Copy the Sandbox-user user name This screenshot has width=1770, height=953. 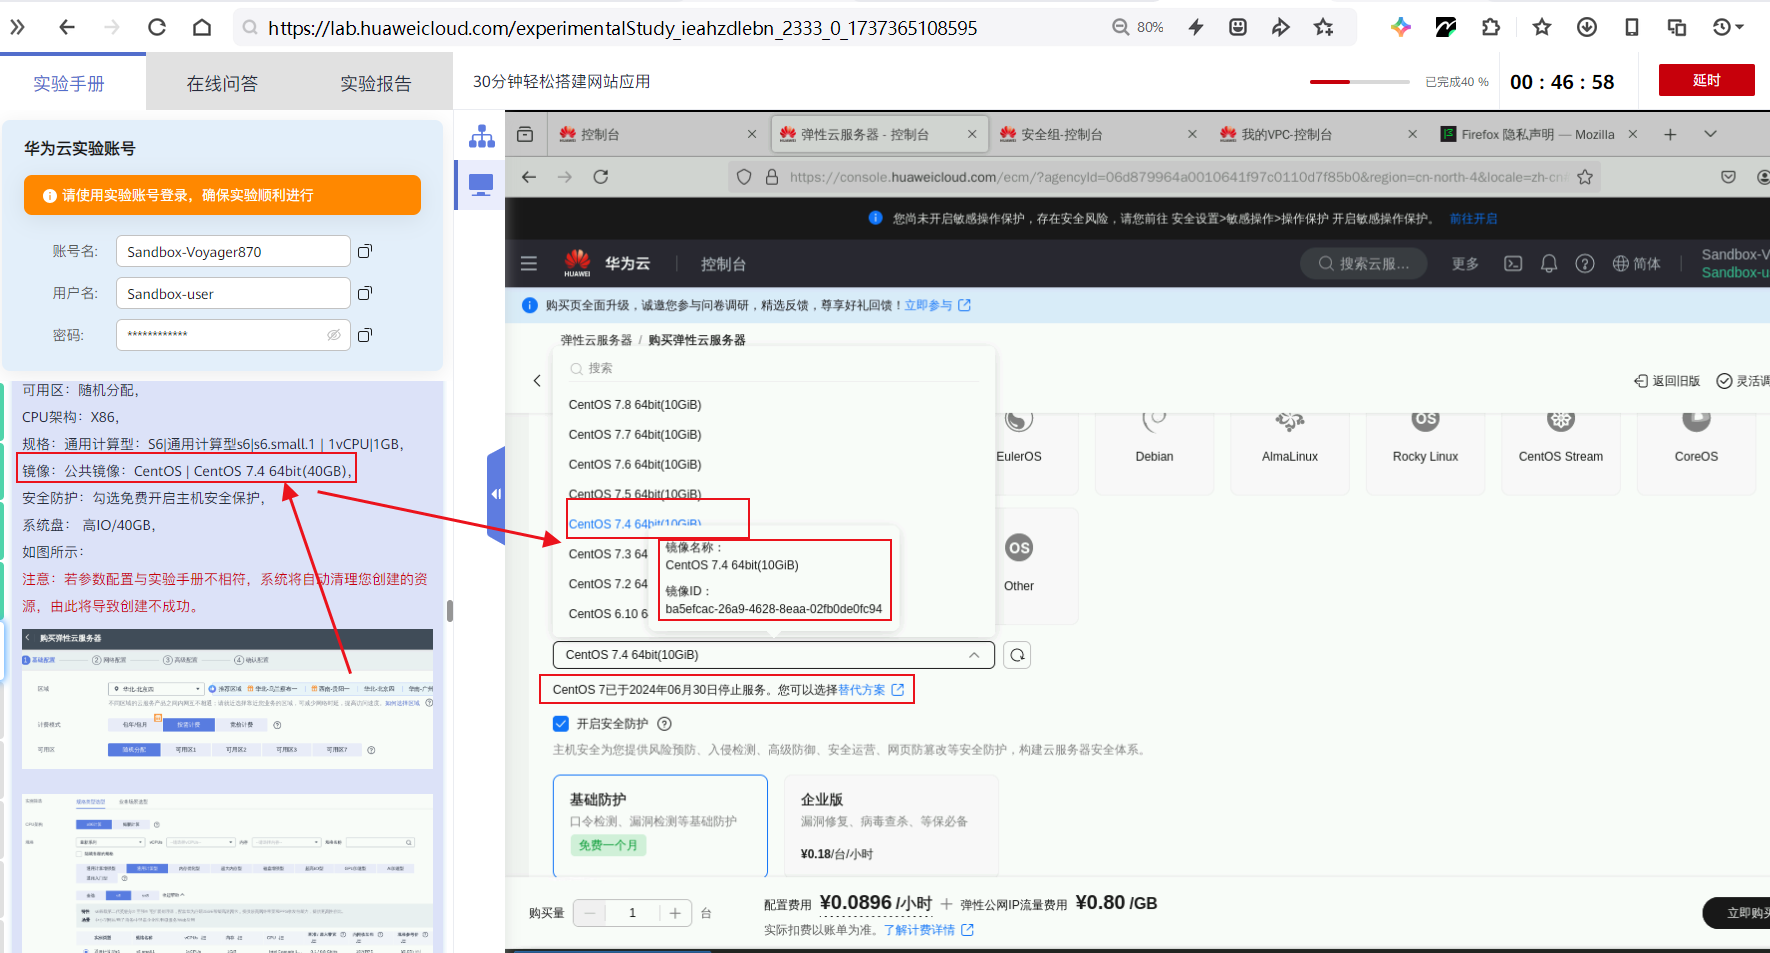click(x=365, y=293)
